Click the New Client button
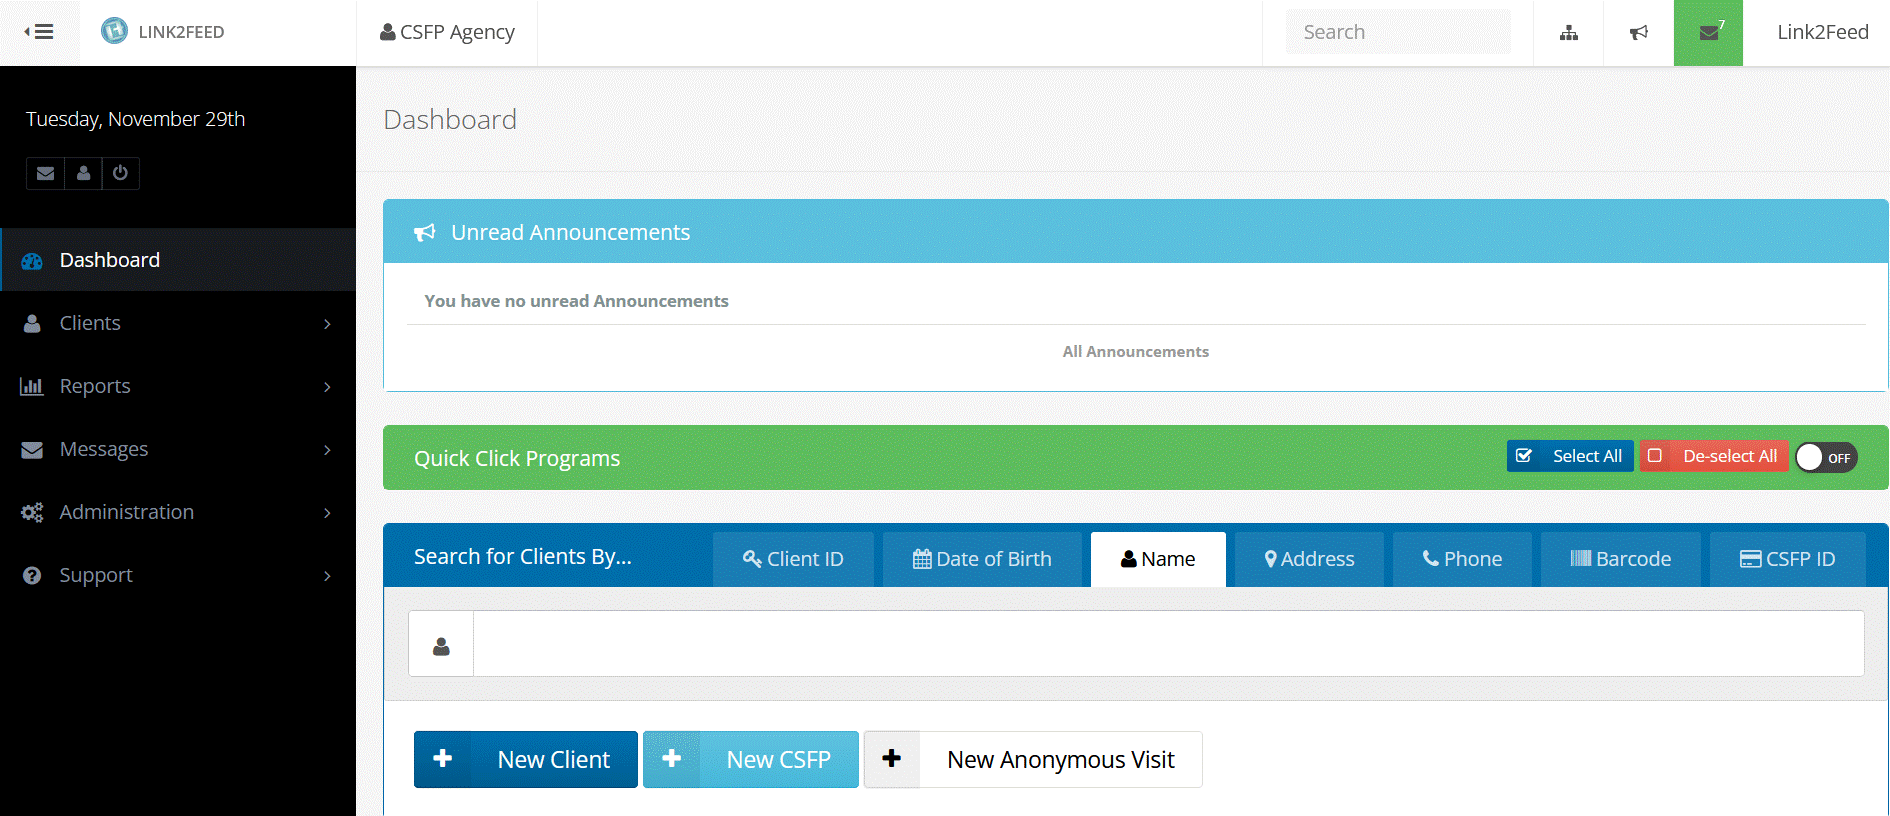This screenshot has width=1890, height=816. (x=526, y=760)
